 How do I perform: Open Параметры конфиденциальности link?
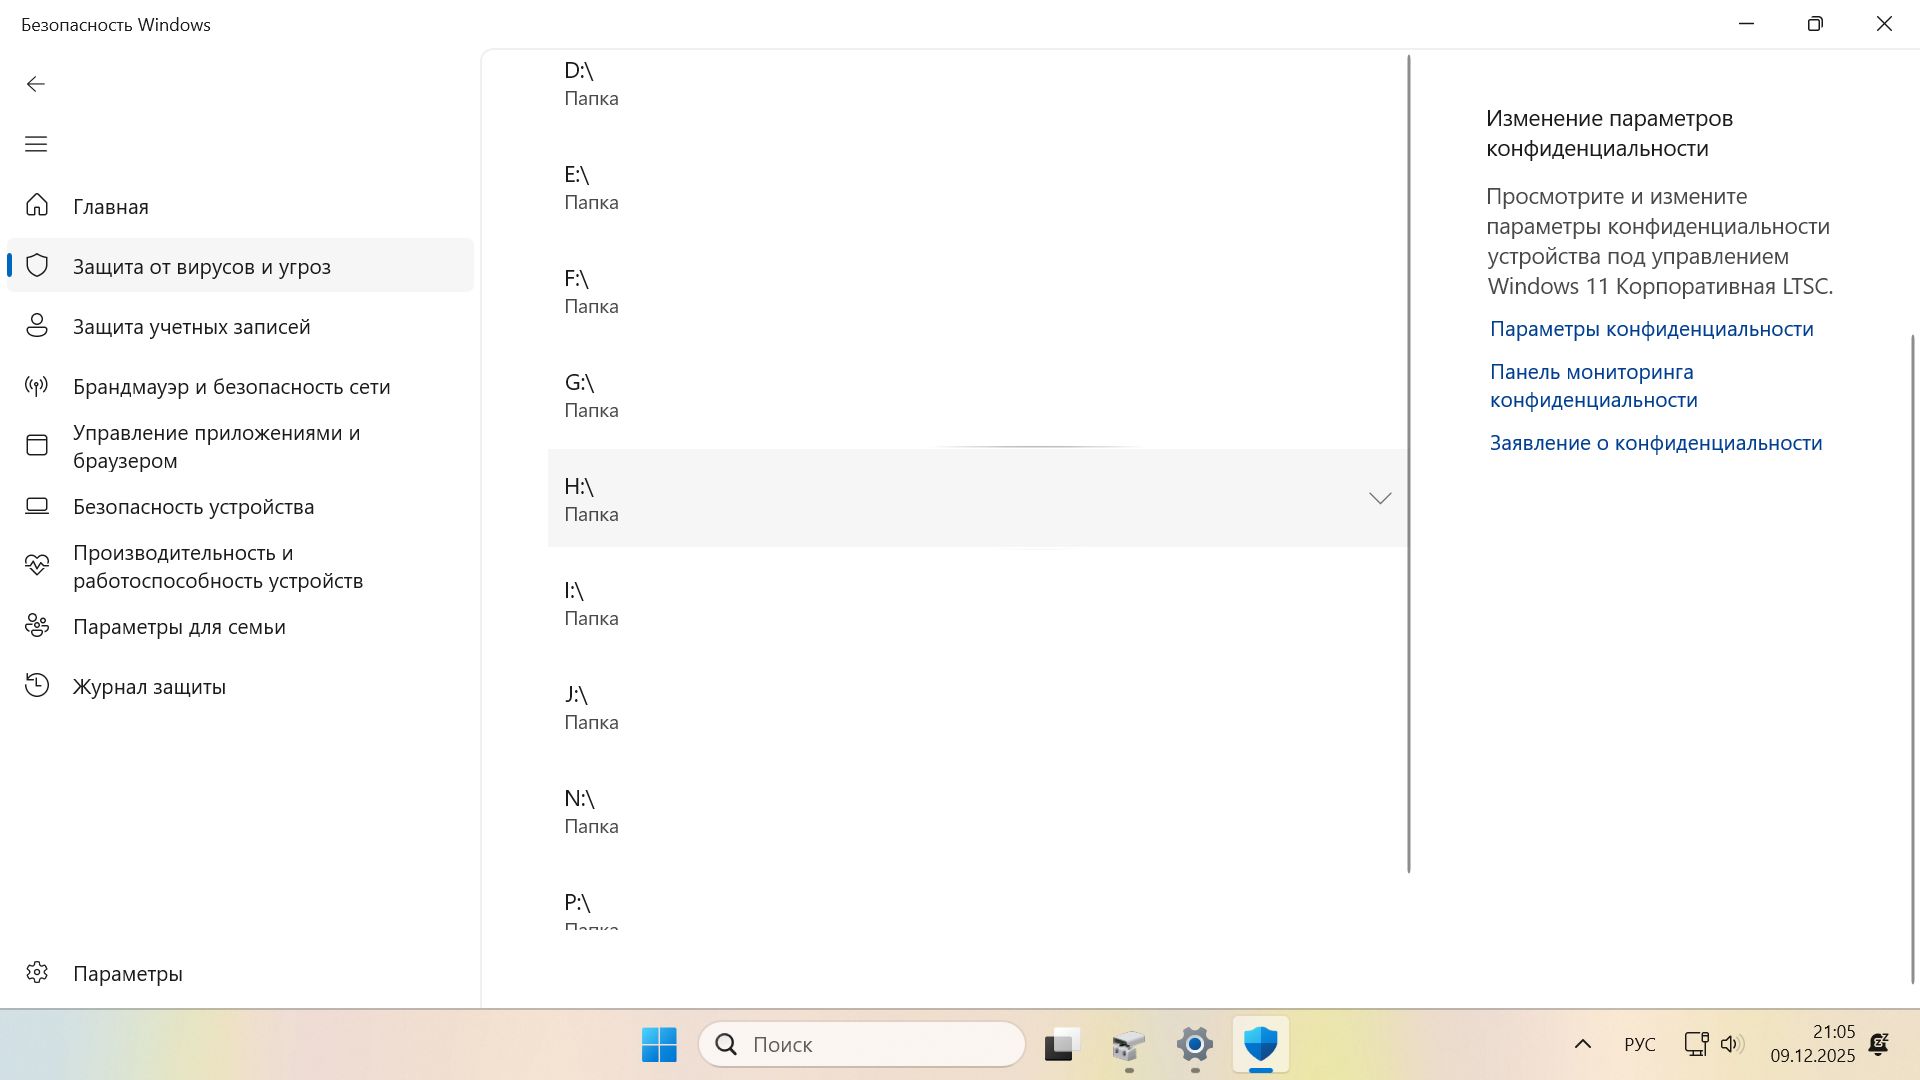point(1651,329)
